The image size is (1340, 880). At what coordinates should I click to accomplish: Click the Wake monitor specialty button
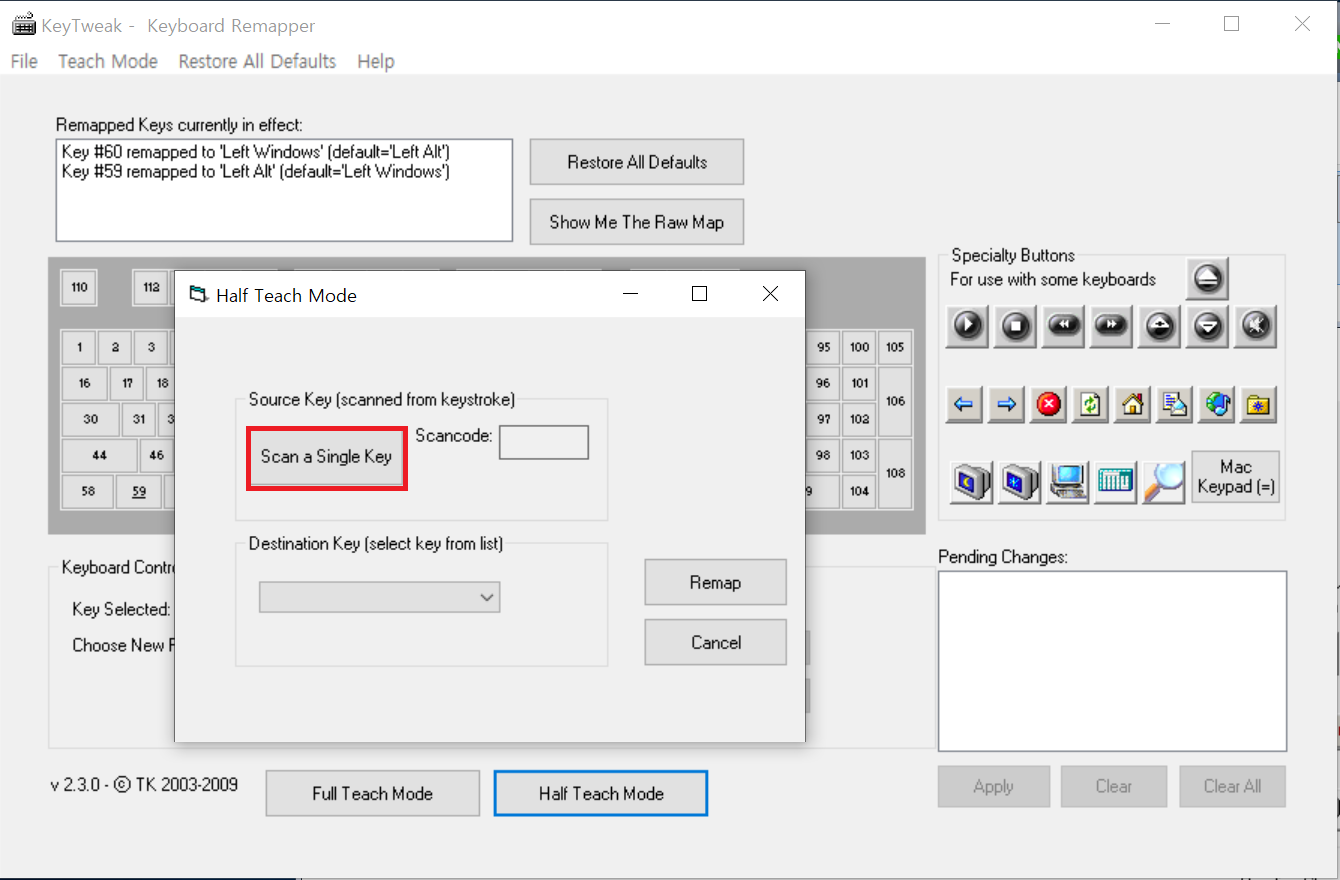coord(1020,481)
